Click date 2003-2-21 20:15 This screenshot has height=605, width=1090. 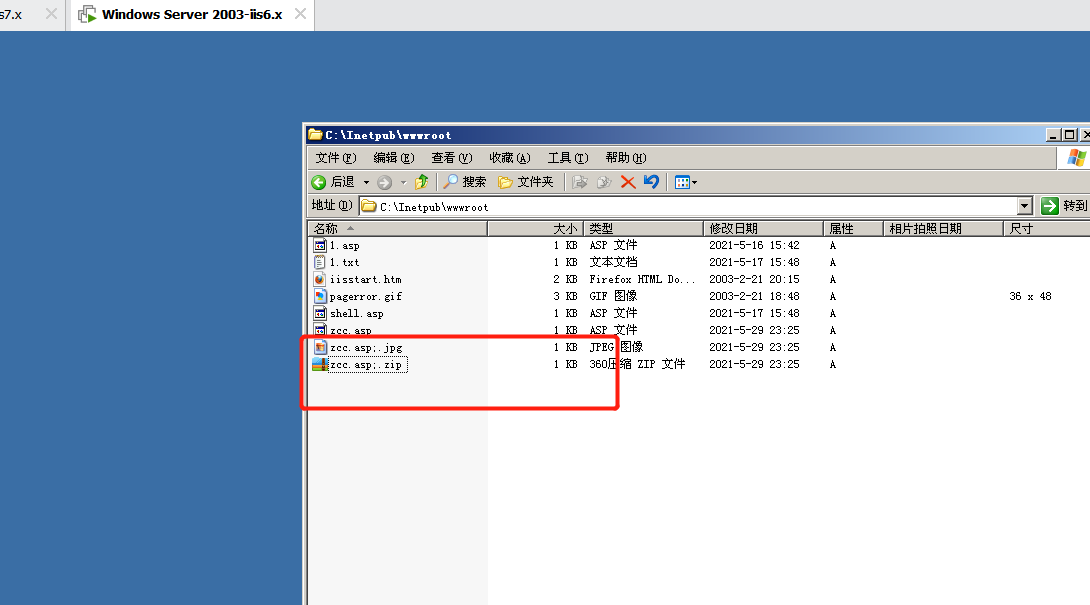tap(754, 280)
